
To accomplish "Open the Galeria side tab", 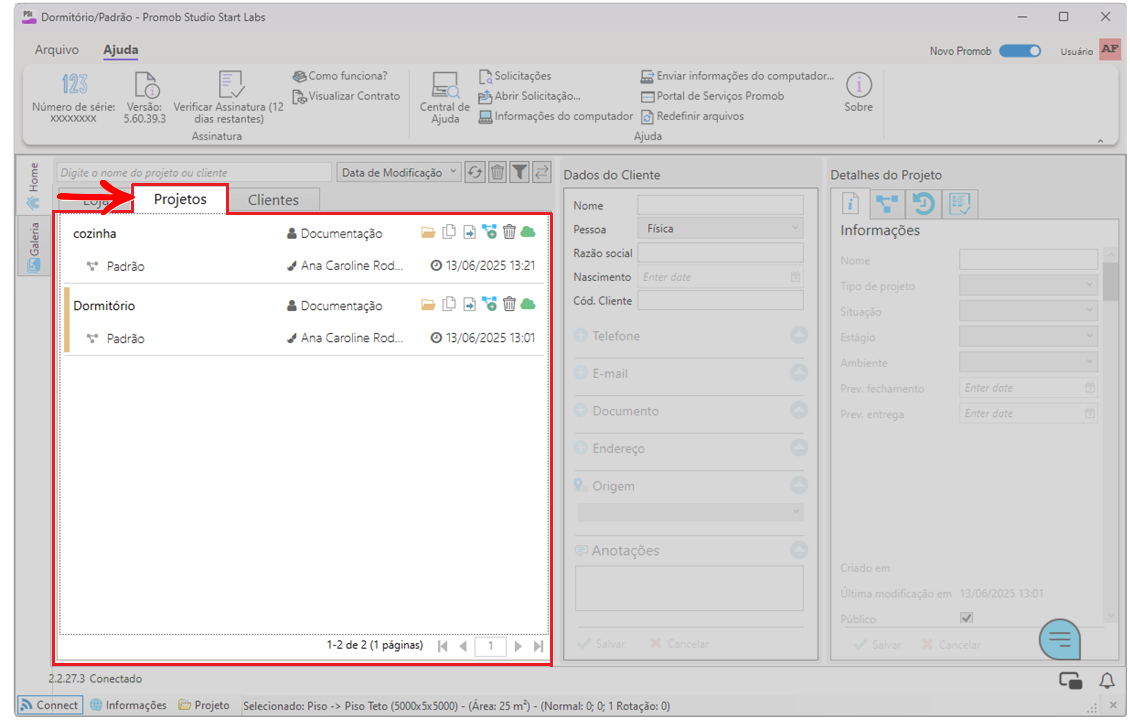I will [32, 247].
